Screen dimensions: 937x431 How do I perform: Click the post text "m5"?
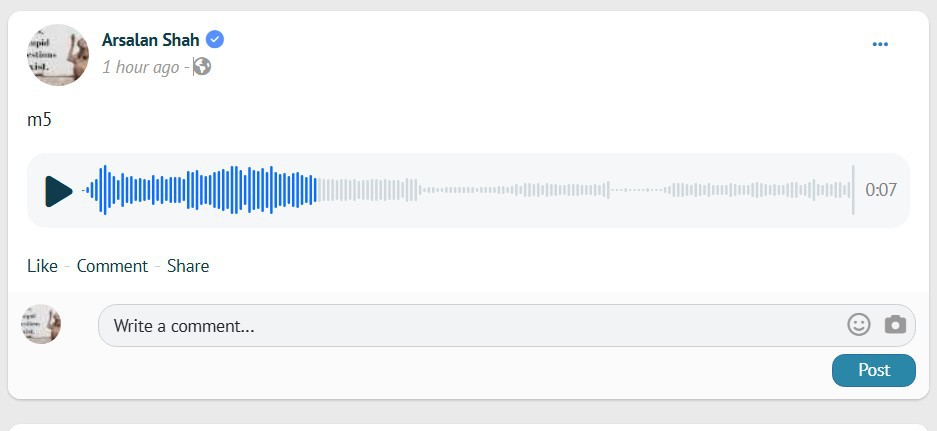[39, 120]
